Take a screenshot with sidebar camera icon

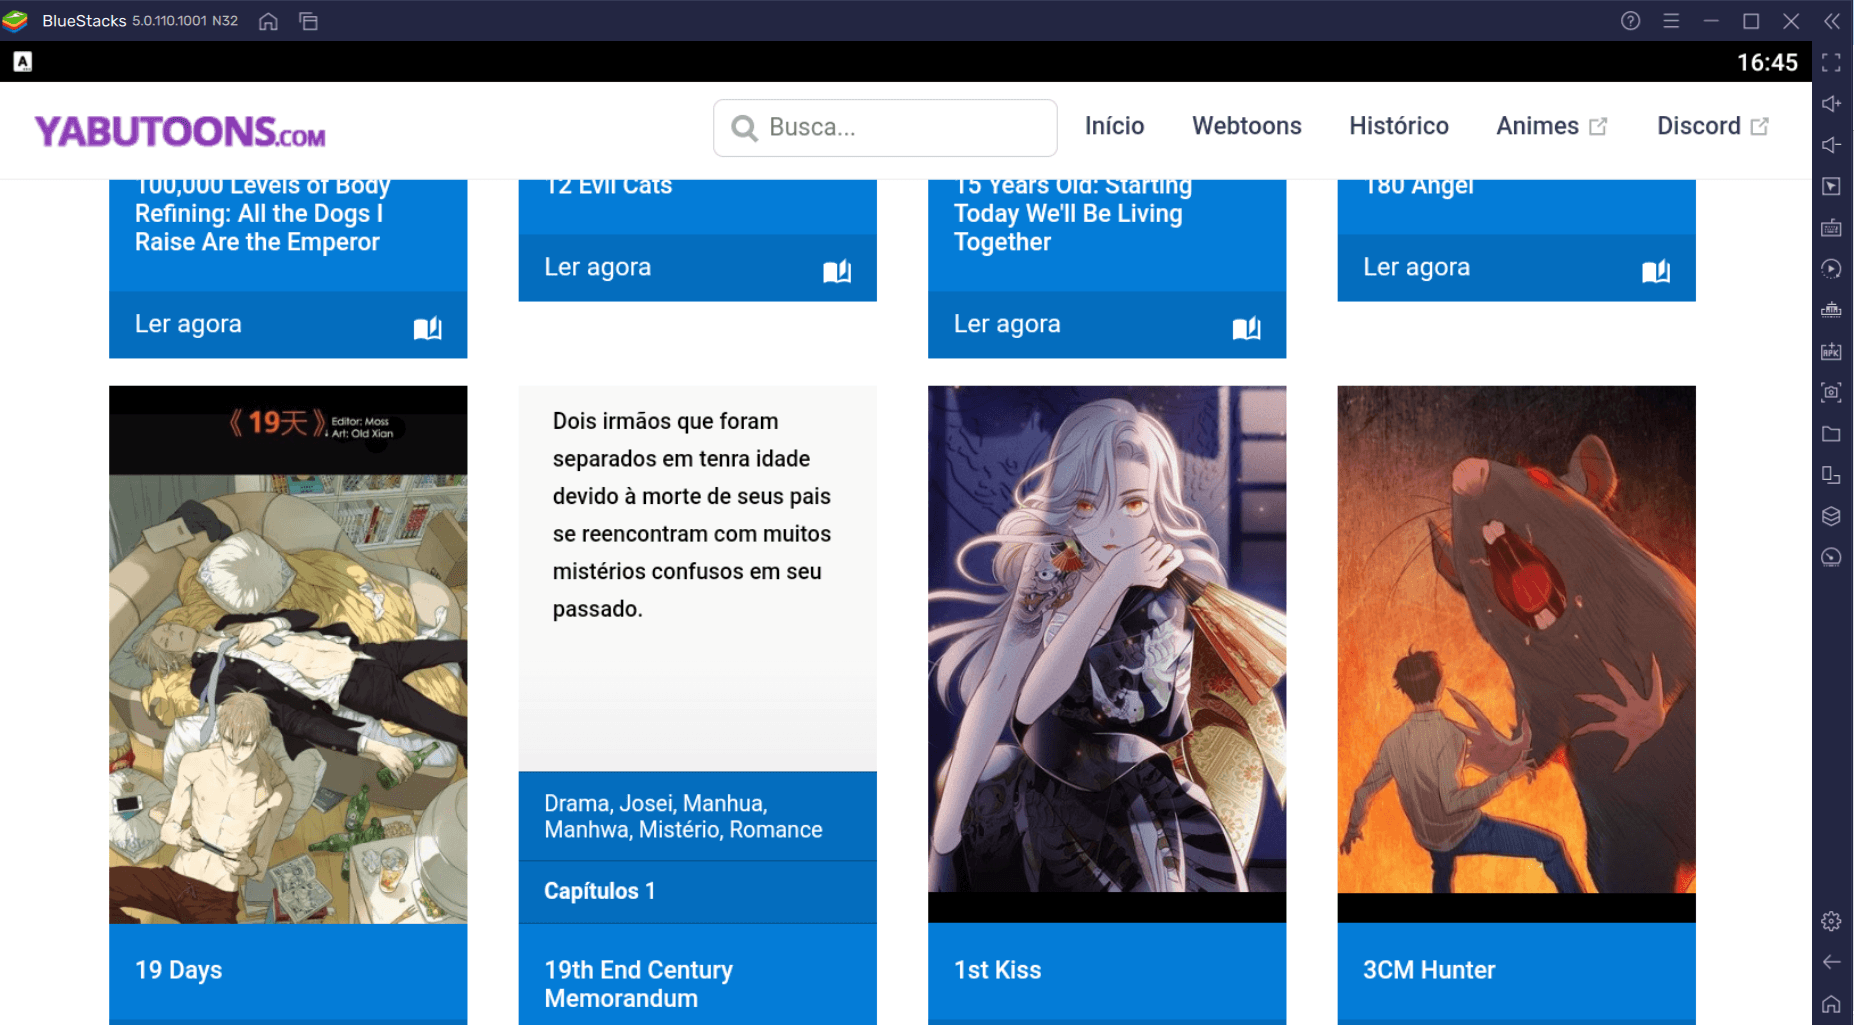(x=1831, y=392)
